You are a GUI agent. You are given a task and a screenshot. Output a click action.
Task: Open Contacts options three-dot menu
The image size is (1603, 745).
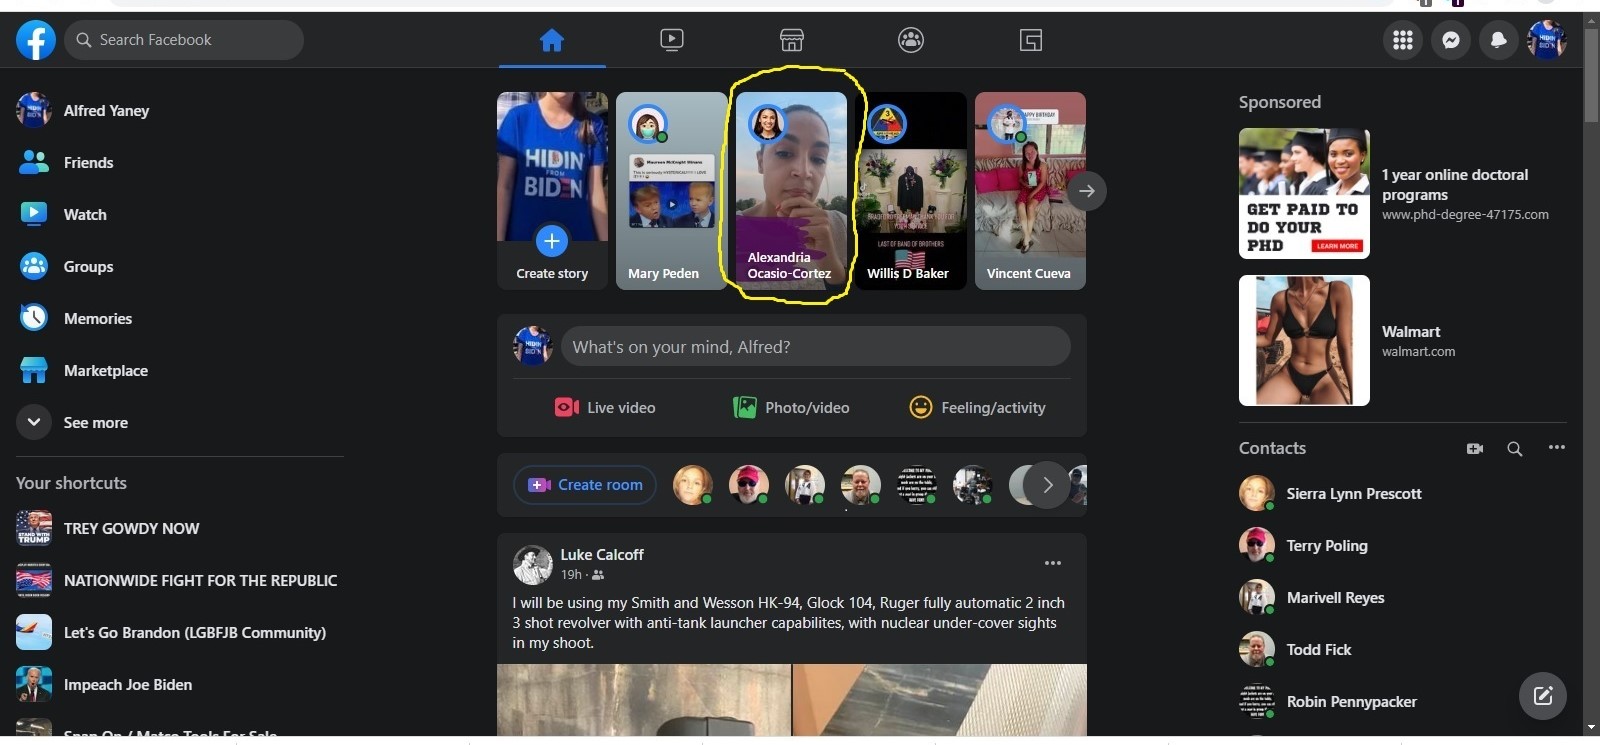(x=1556, y=448)
